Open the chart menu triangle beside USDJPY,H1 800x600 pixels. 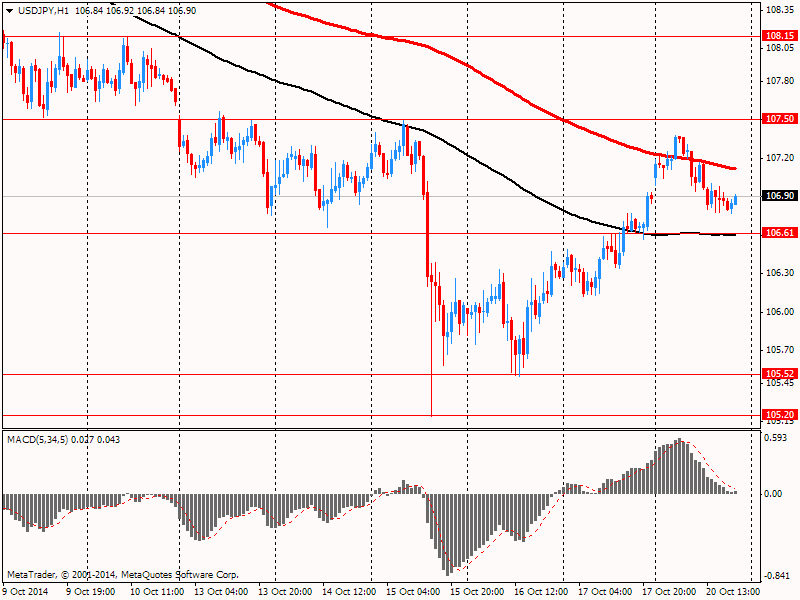(10, 11)
